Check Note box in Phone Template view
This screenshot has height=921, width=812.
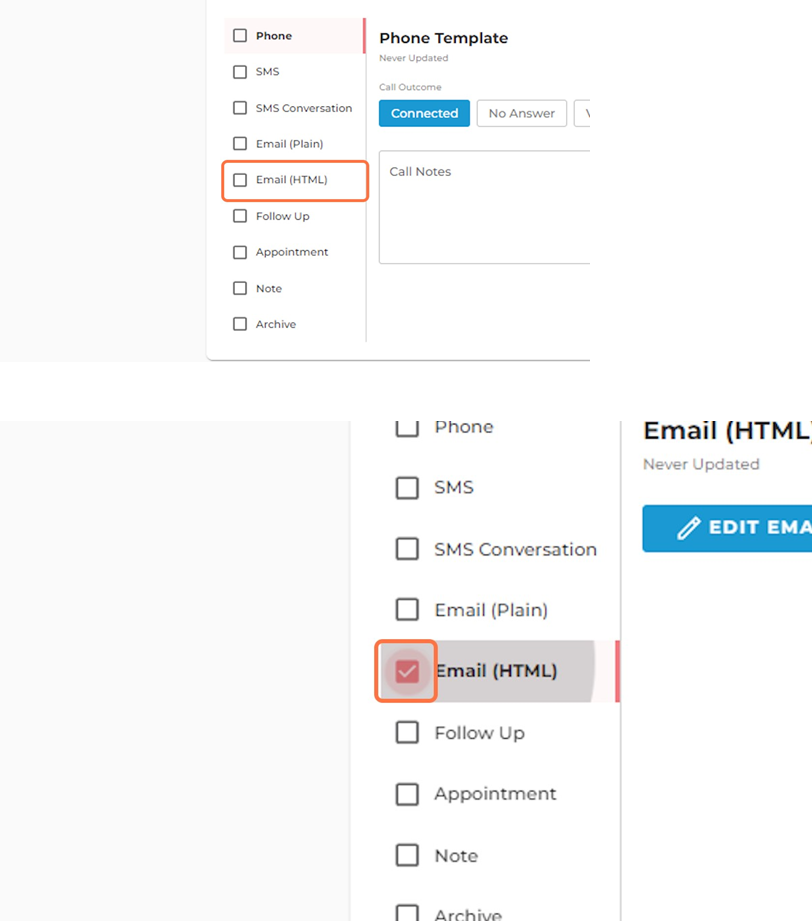coord(240,288)
